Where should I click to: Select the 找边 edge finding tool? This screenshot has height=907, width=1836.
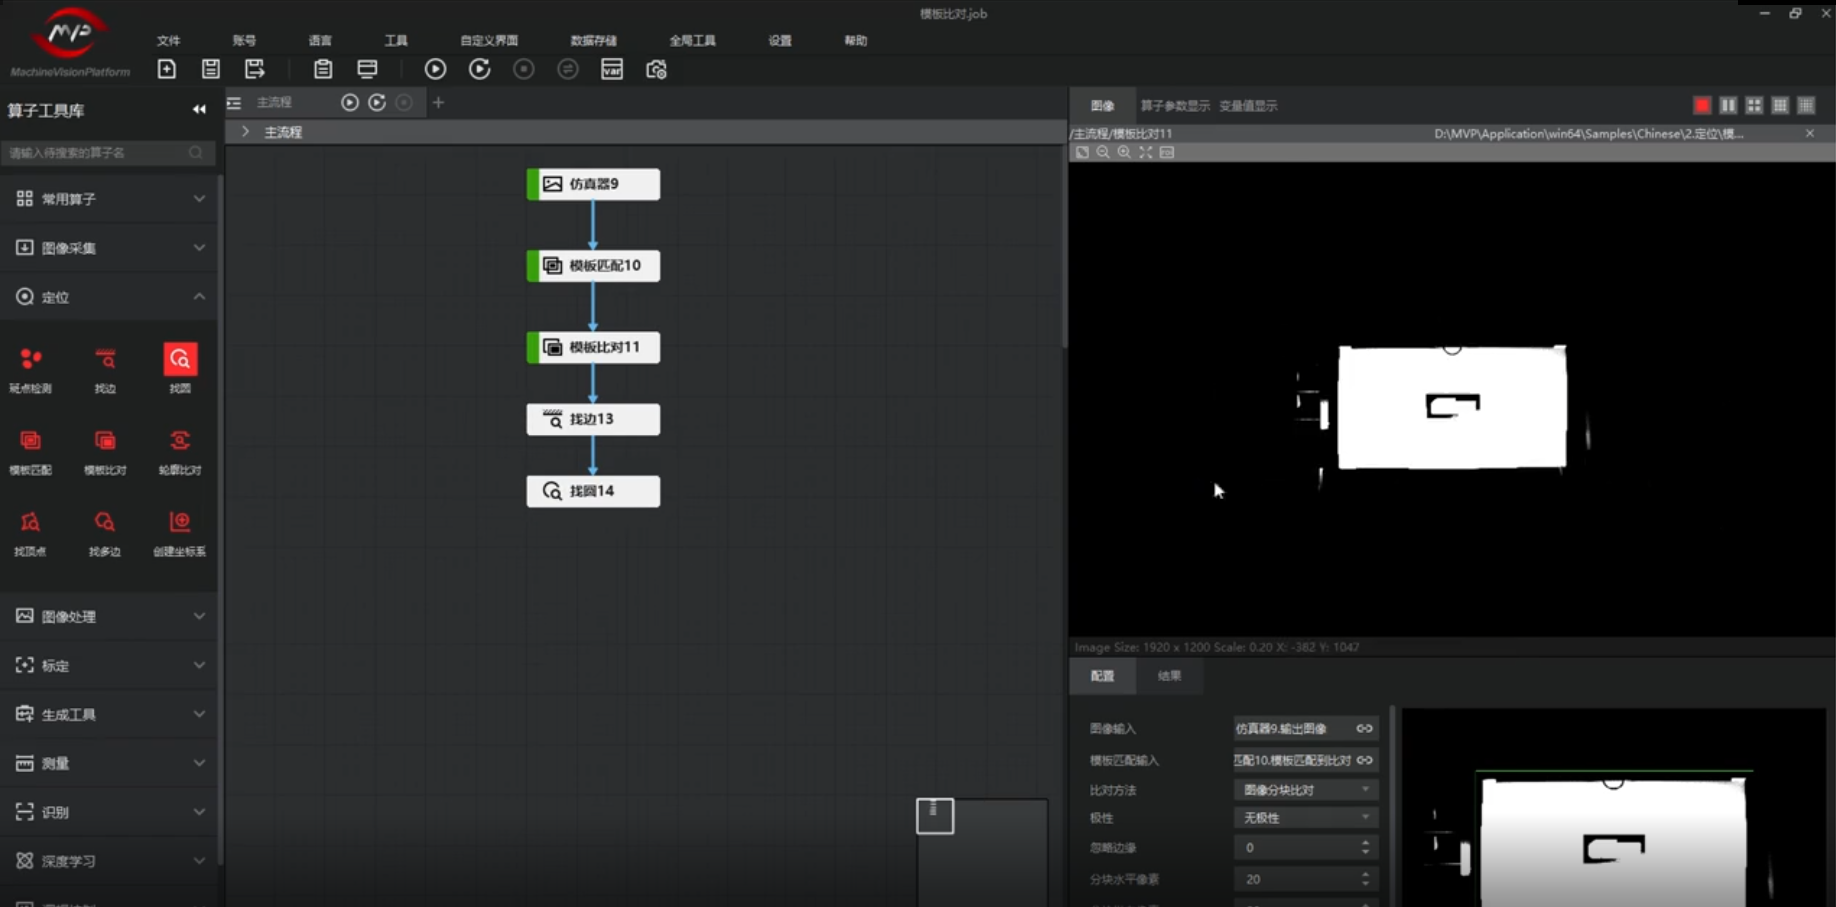point(105,368)
